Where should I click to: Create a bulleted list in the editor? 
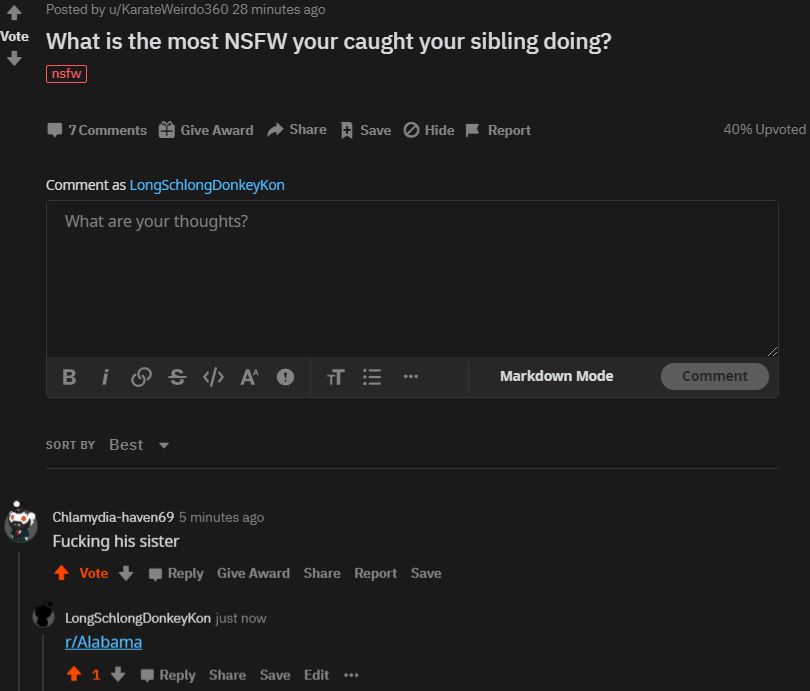pos(372,377)
